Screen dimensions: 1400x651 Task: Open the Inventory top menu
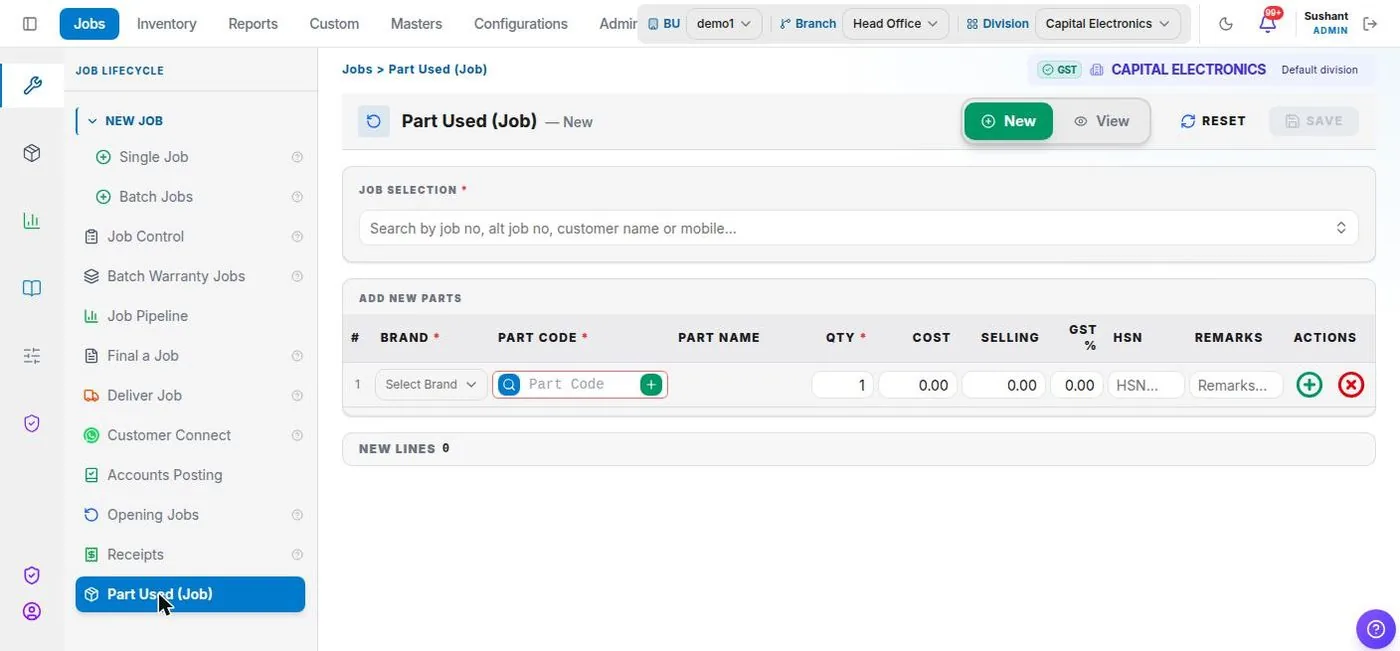pyautogui.click(x=167, y=23)
